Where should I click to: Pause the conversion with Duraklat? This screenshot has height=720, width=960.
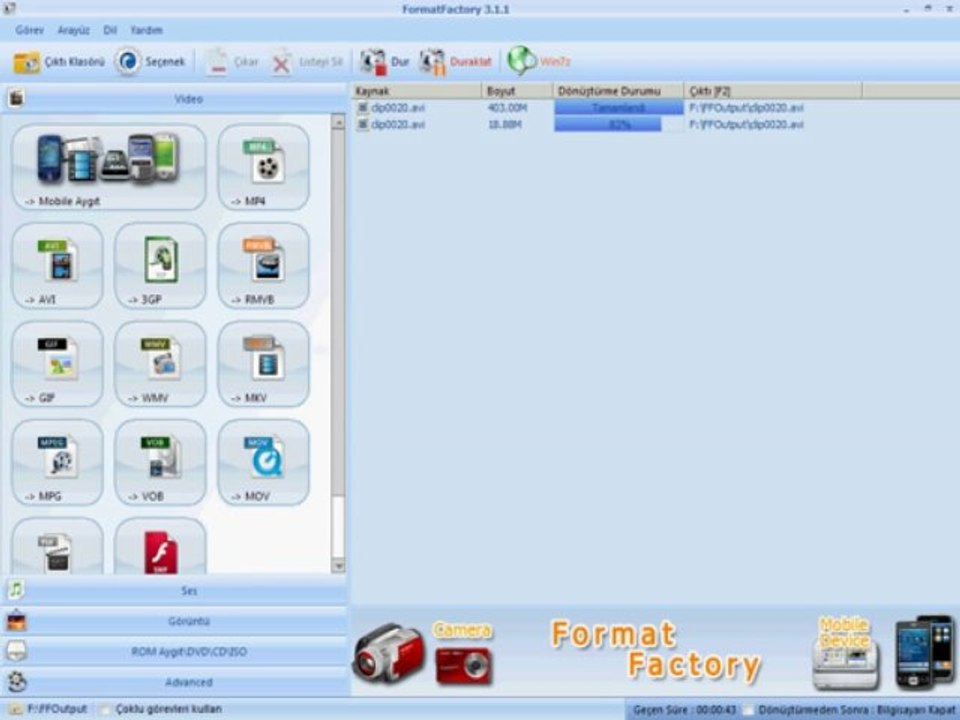[456, 62]
